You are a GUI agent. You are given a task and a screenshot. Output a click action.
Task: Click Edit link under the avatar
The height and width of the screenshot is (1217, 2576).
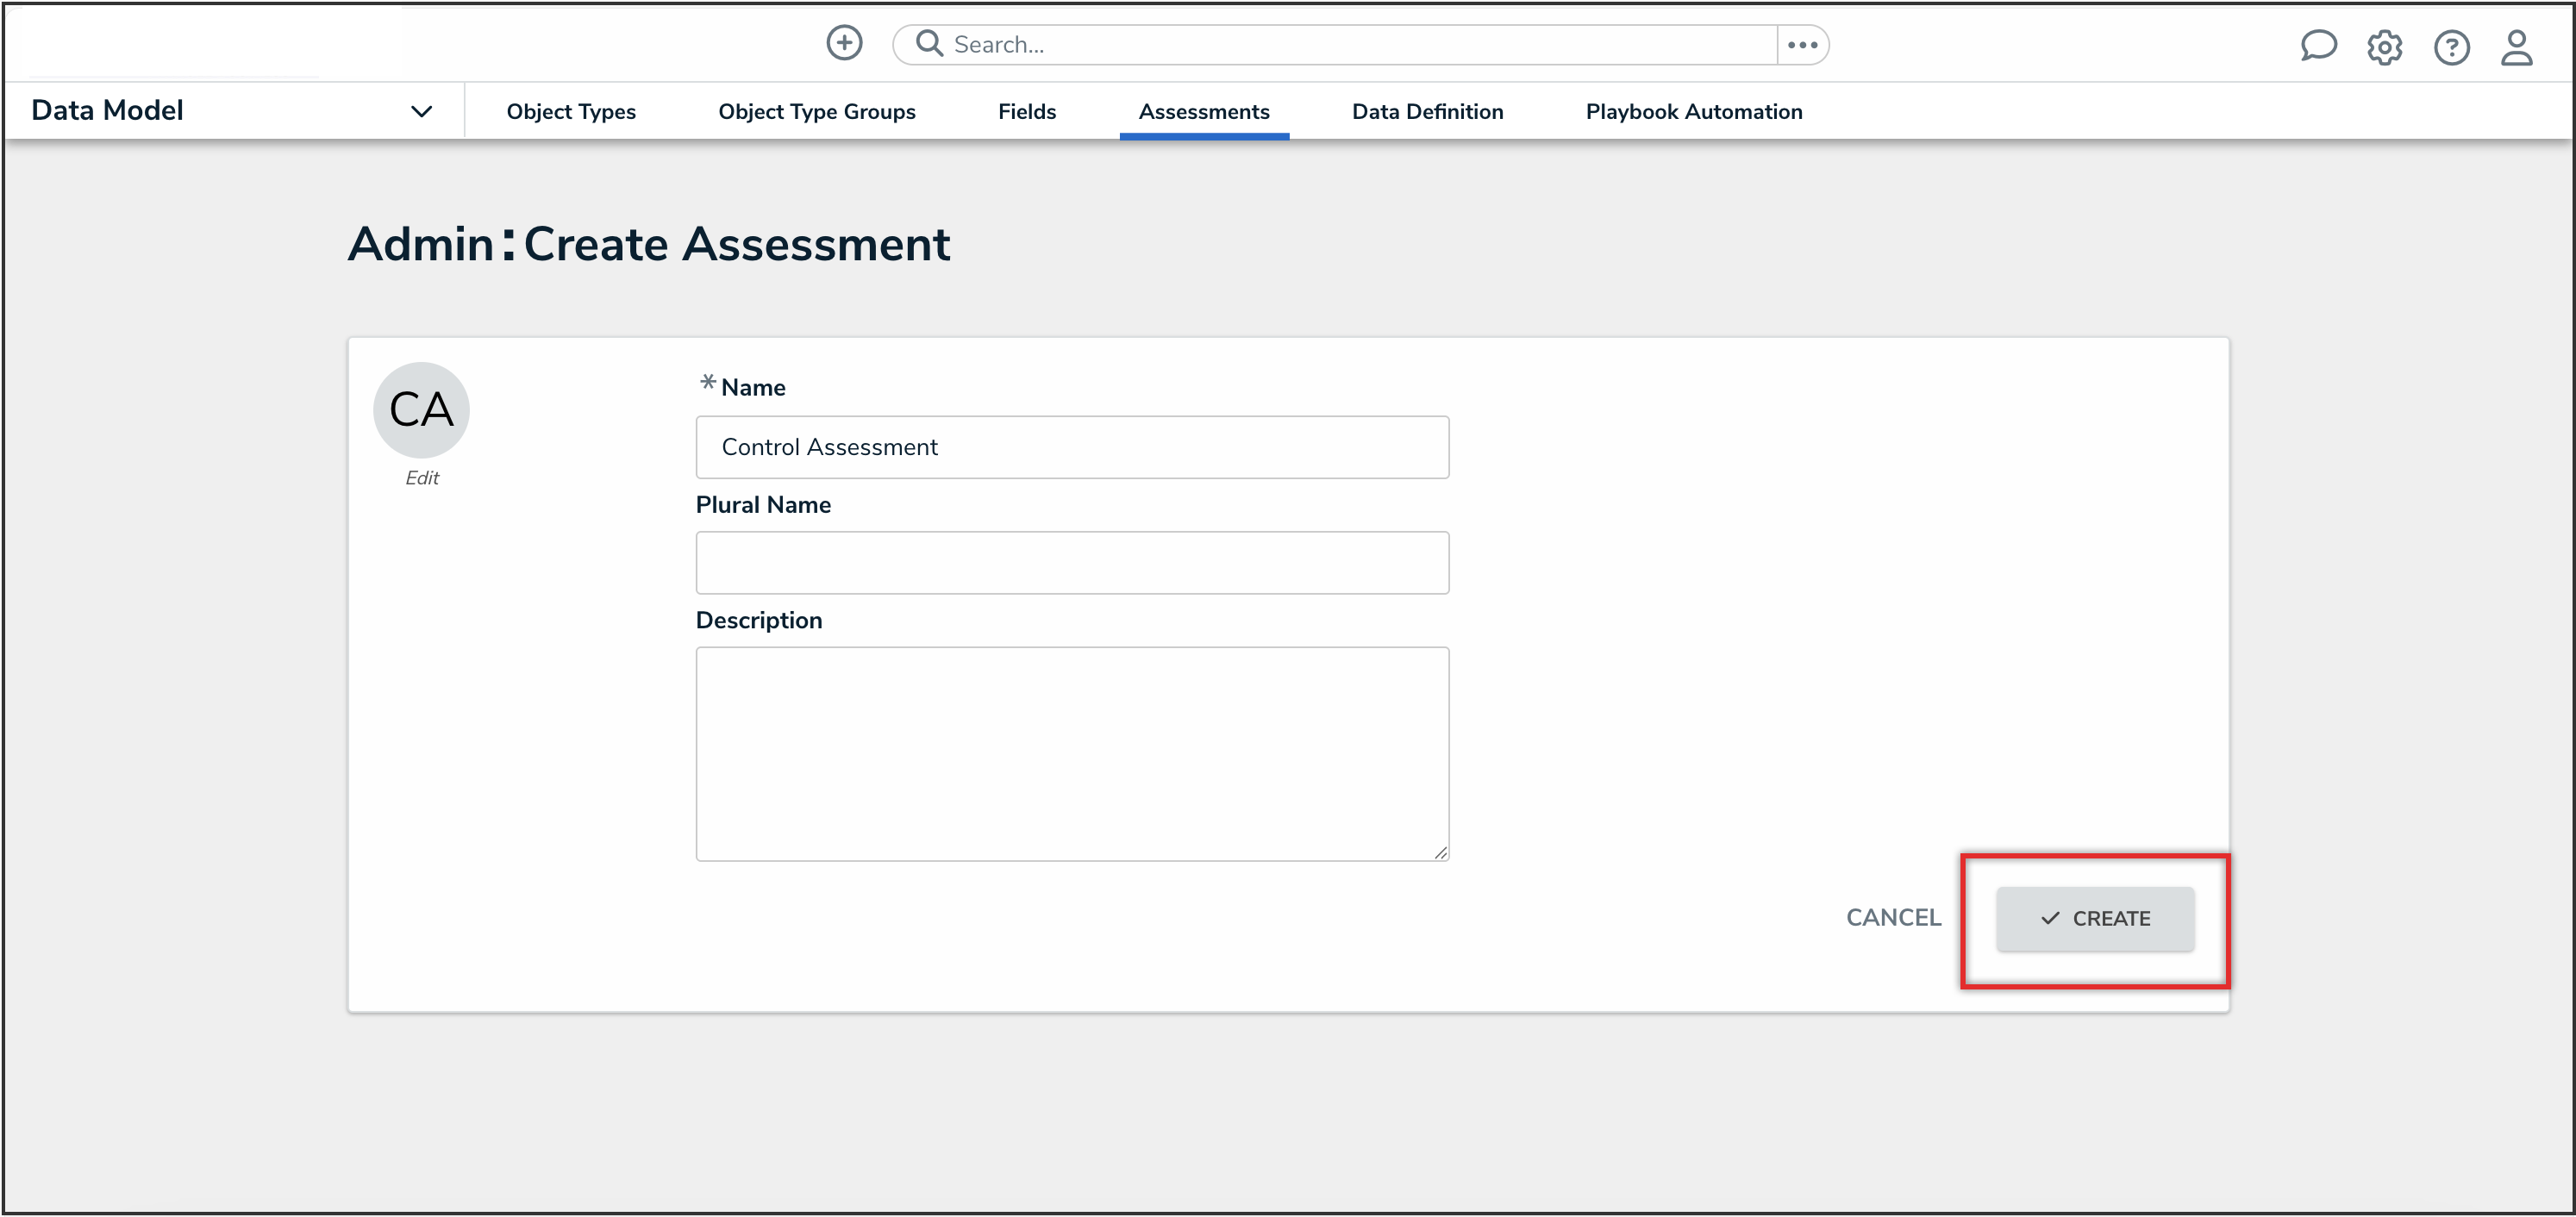421,478
